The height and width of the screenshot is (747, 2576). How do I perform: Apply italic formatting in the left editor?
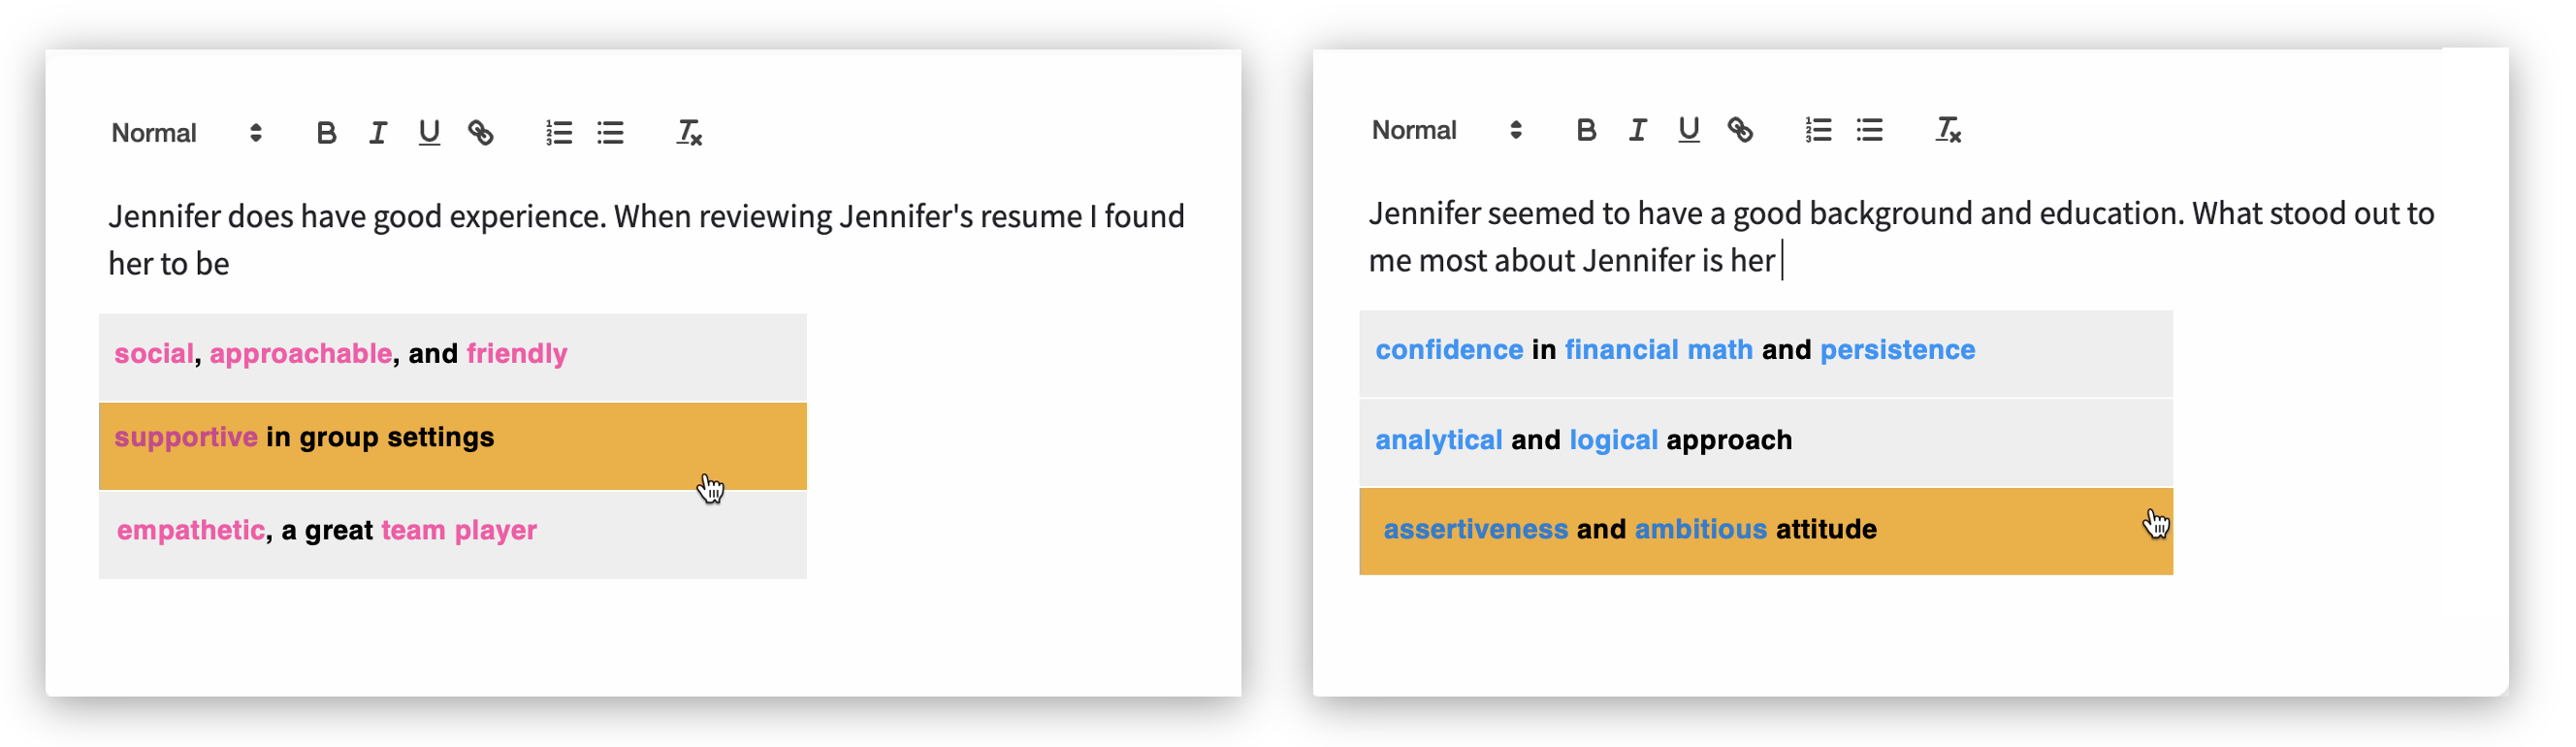pos(377,131)
